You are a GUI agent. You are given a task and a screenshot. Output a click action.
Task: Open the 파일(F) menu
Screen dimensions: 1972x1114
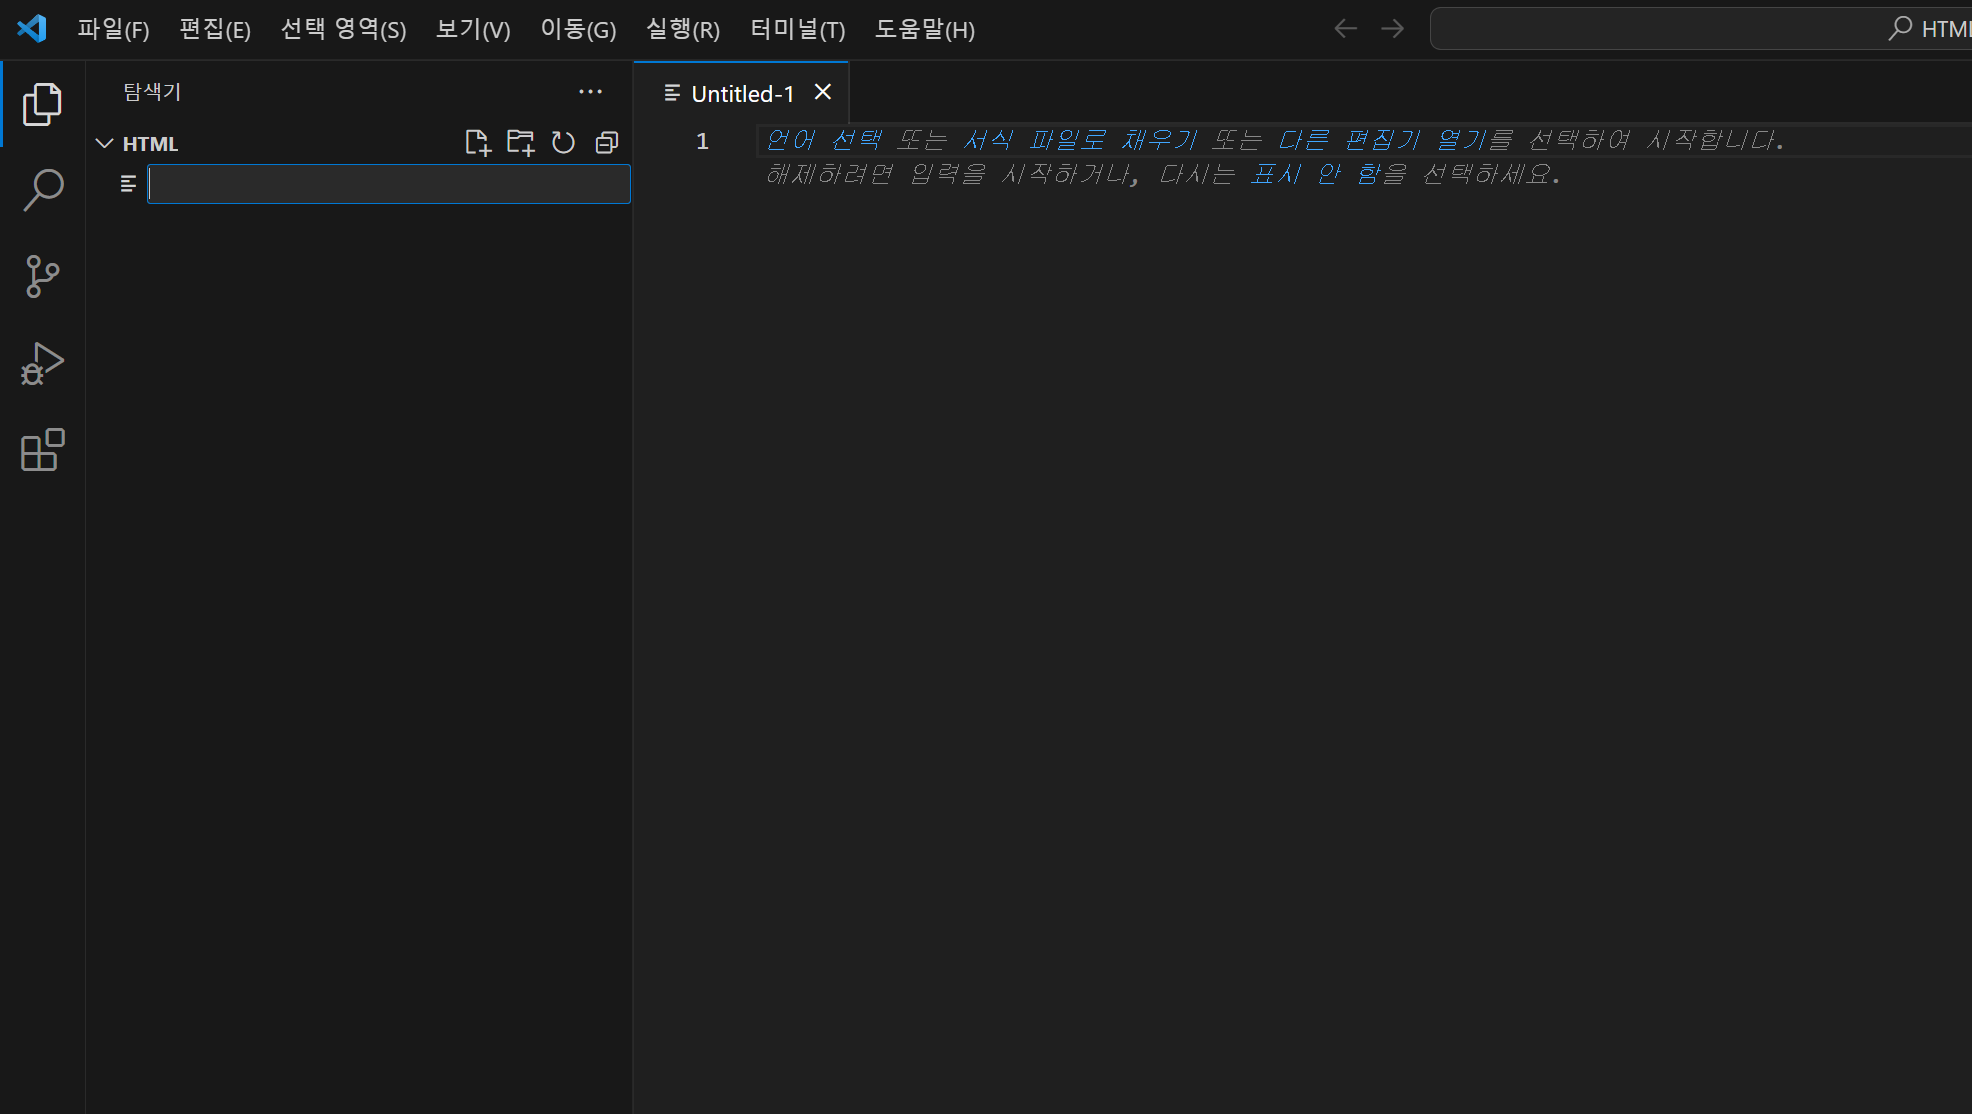113,29
